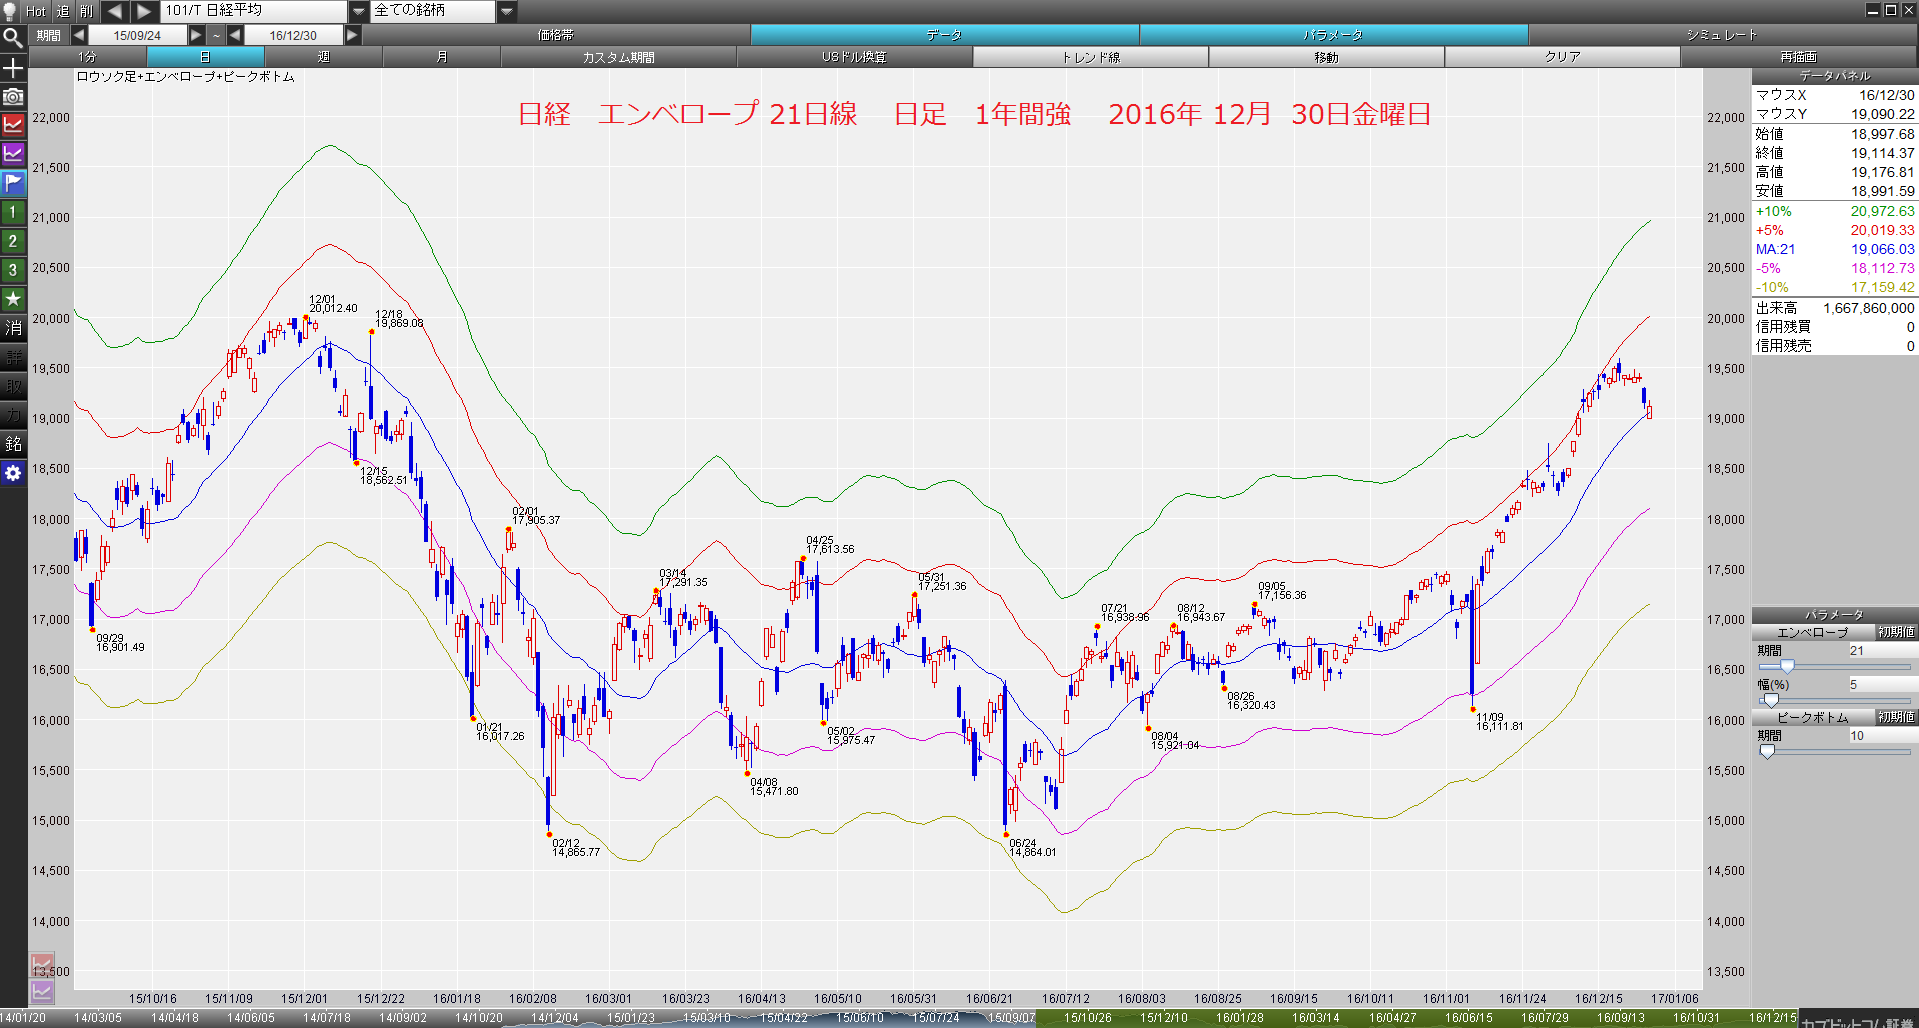
Task: Click the 消 erase sidebar button
Action: click(13, 328)
